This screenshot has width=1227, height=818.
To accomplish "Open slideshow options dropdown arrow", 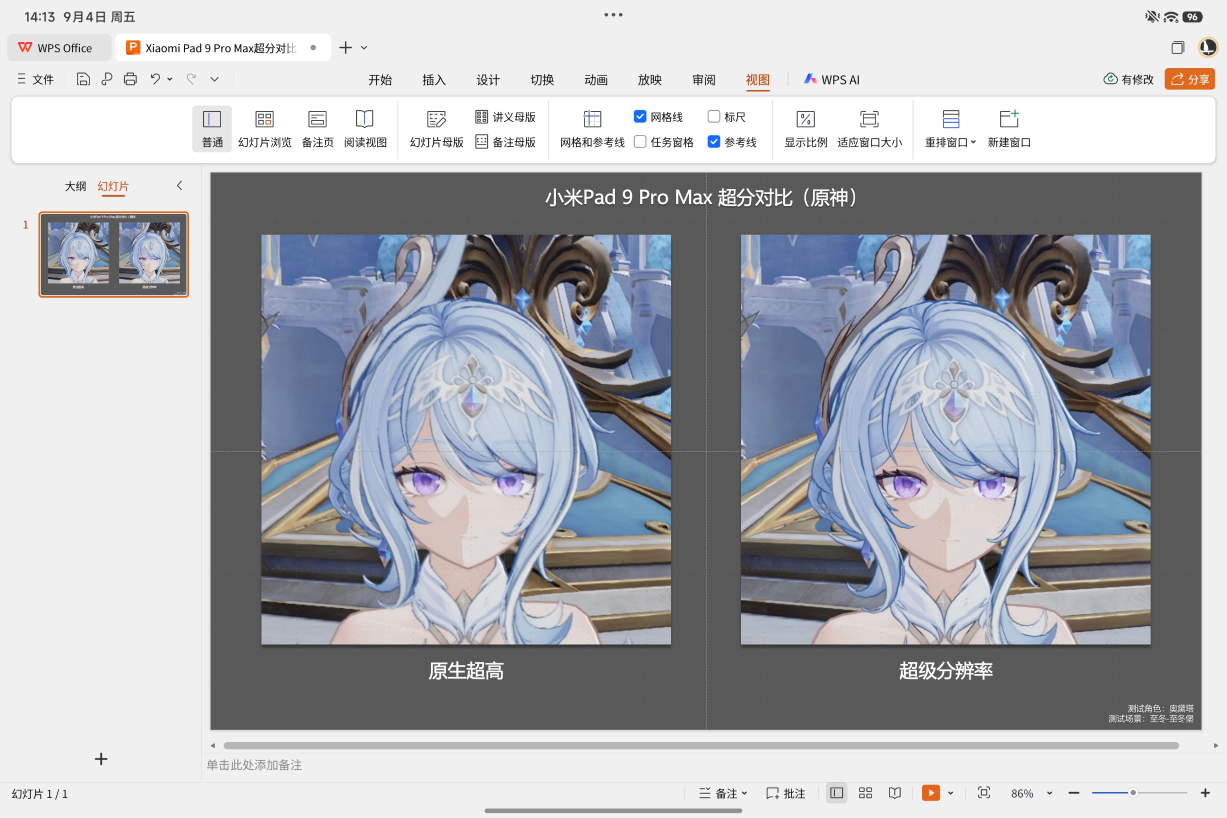I will point(951,793).
